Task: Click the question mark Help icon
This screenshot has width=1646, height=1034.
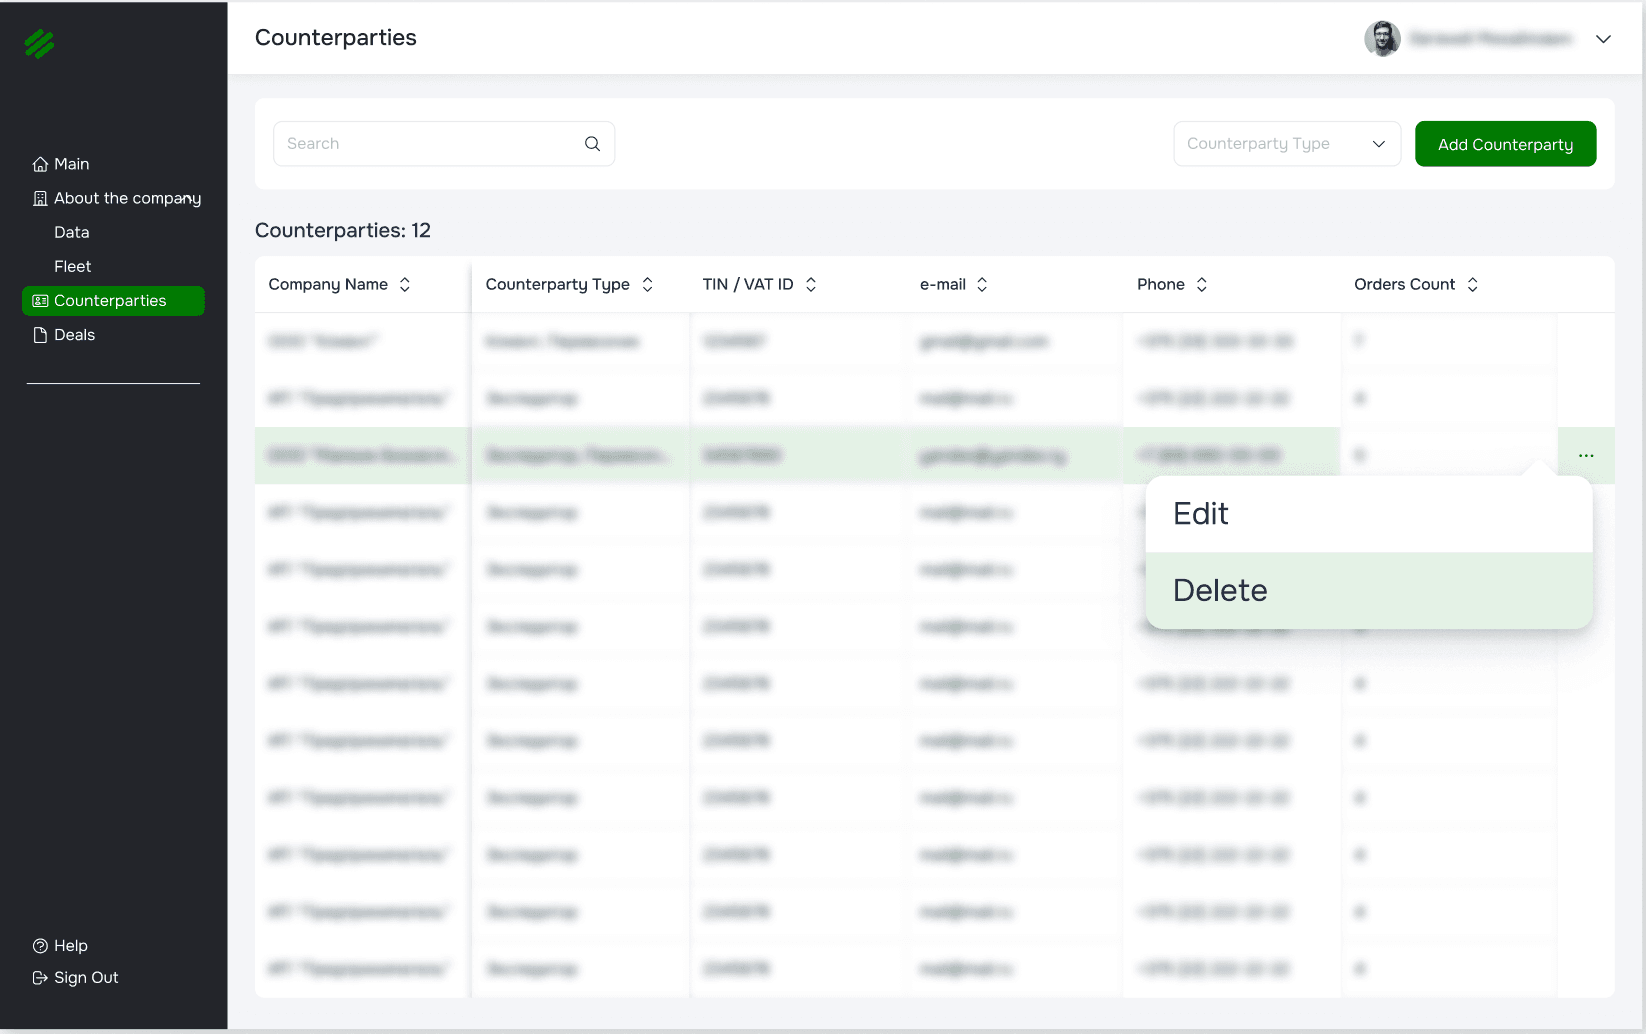Action: coord(40,946)
